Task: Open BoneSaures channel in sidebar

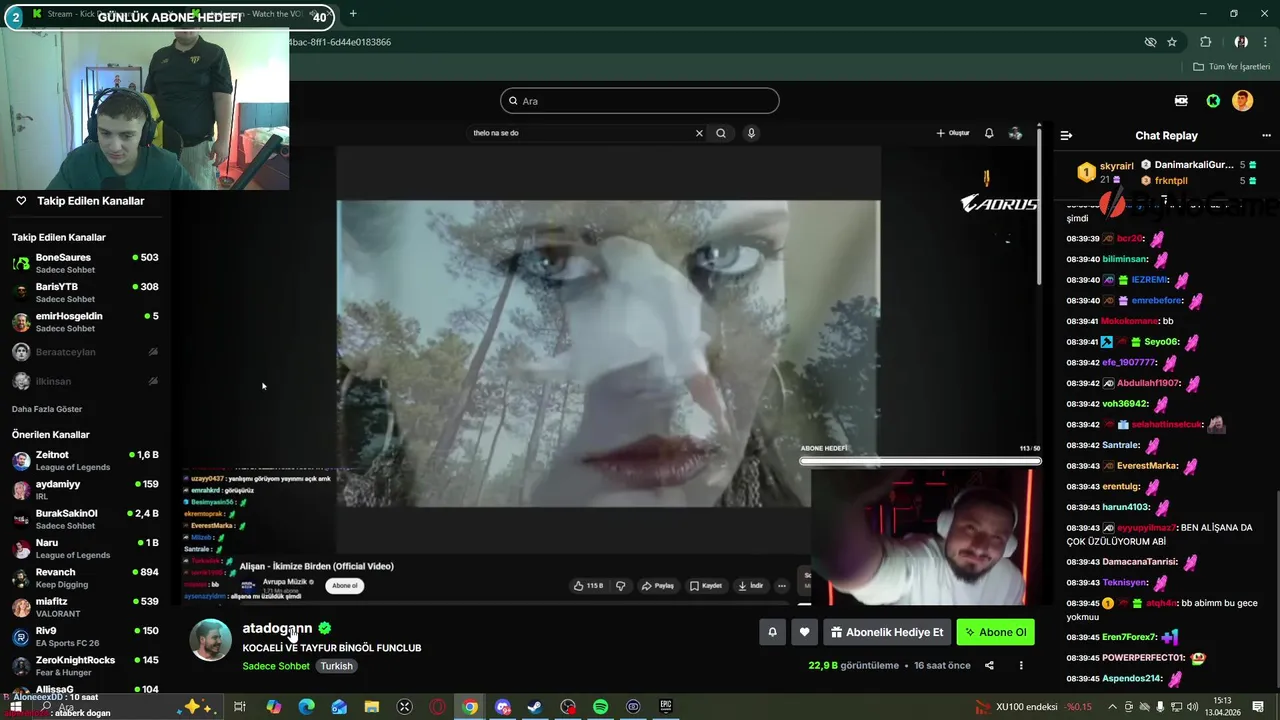Action: [85, 264]
